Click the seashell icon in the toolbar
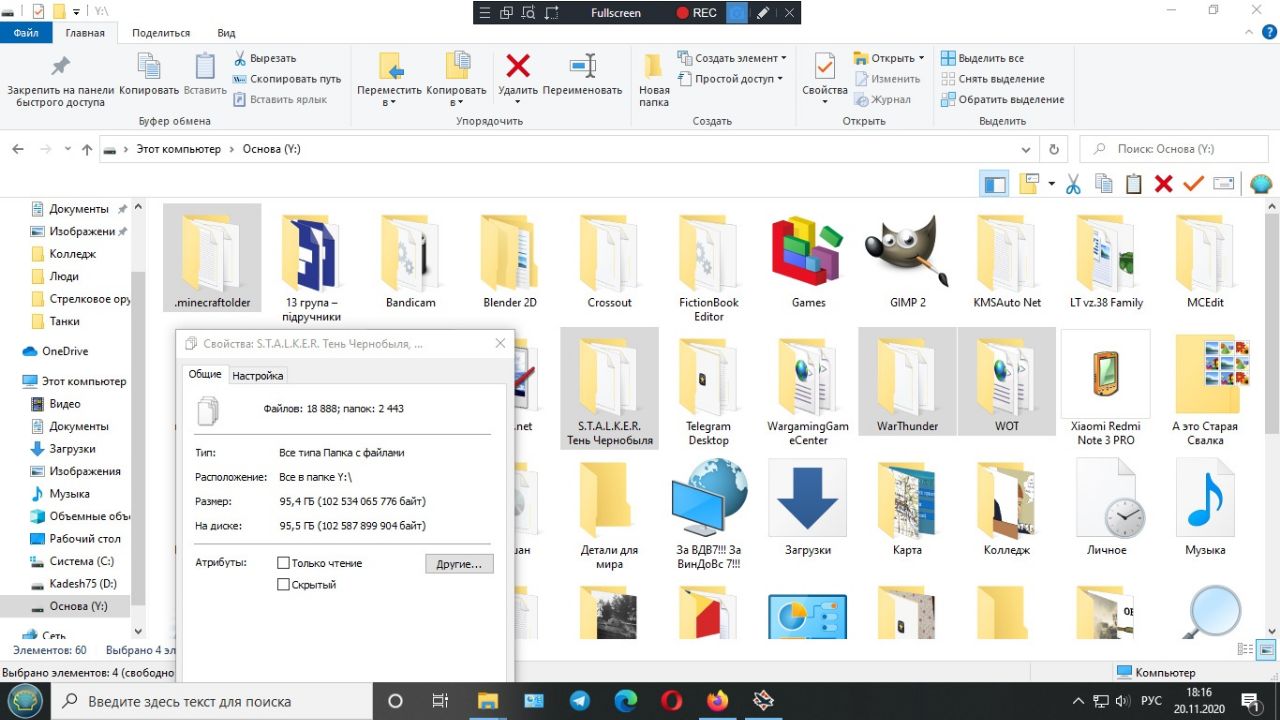1280x720 pixels. coord(1260,184)
